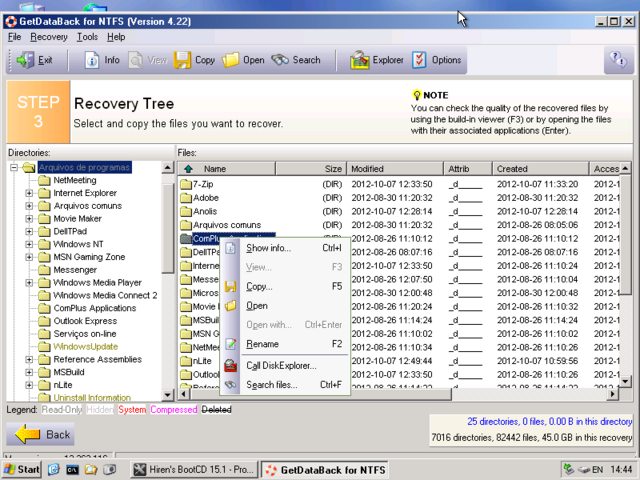640x480 pixels.
Task: Choose Search files... from context menu
Action: [x=285, y=384]
